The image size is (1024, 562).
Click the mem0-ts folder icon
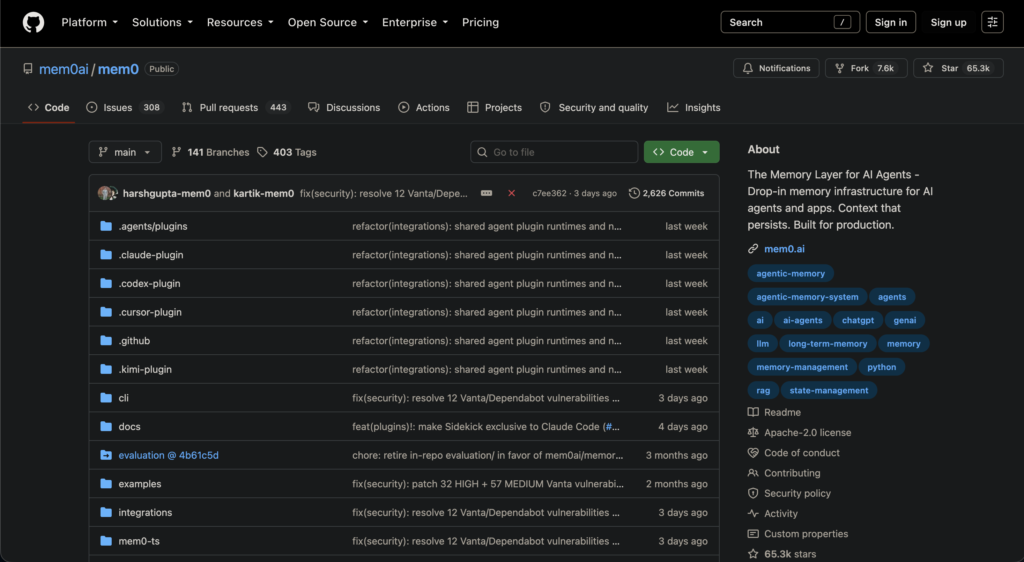(x=106, y=541)
